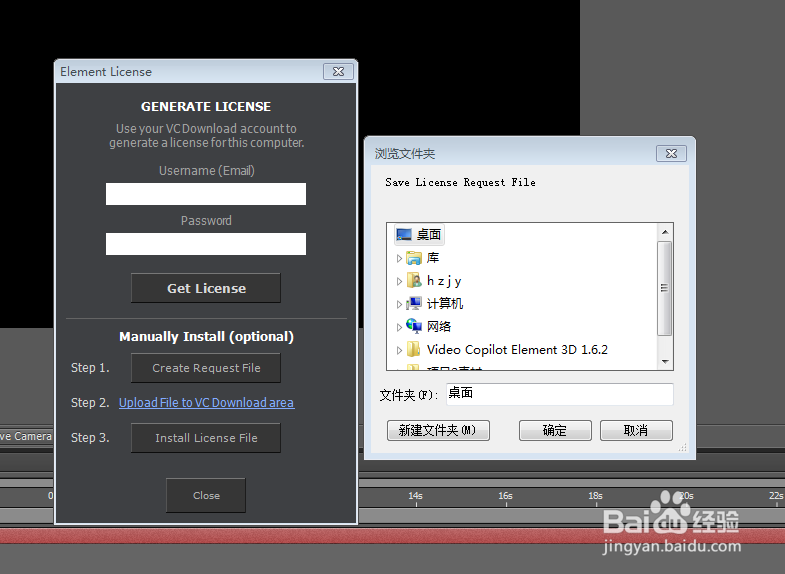Expand the 网络 tree node
Image resolution: width=785 pixels, height=574 pixels.
point(399,327)
